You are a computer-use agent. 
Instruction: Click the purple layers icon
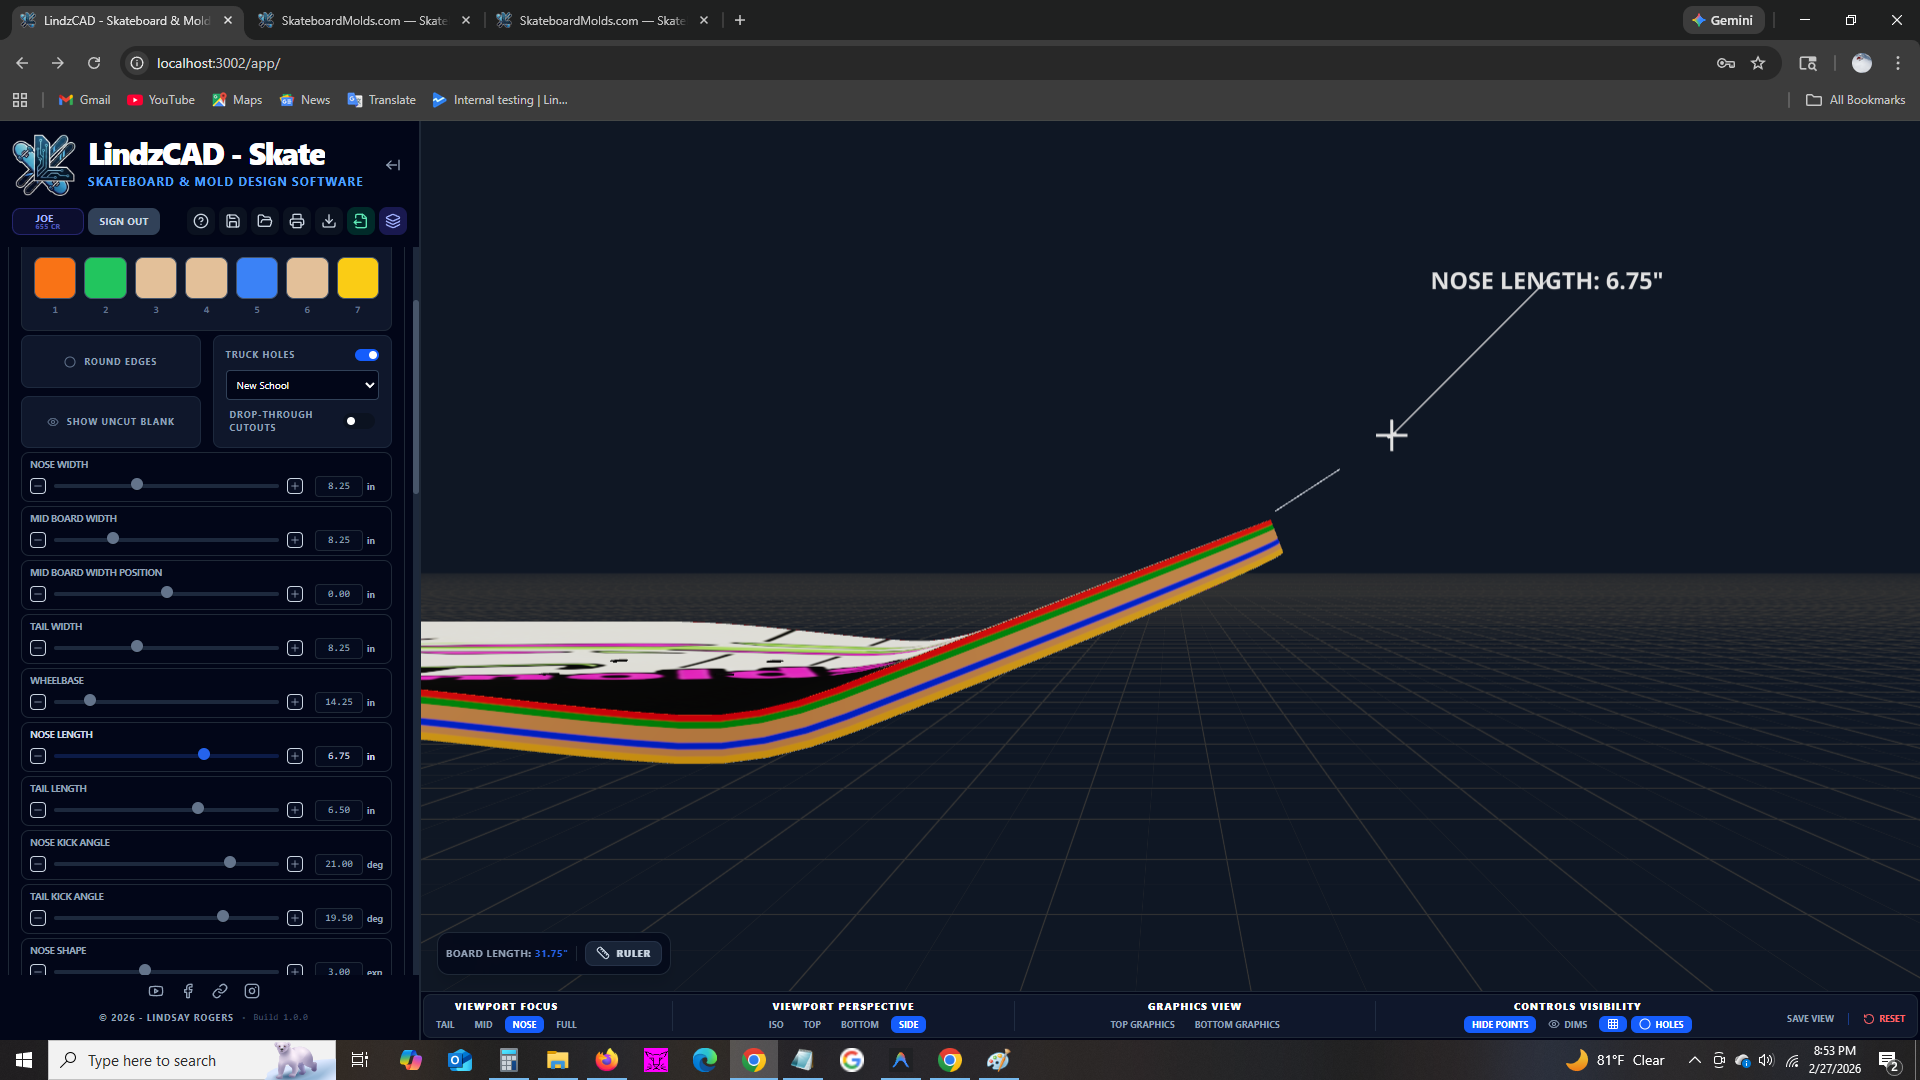point(393,221)
